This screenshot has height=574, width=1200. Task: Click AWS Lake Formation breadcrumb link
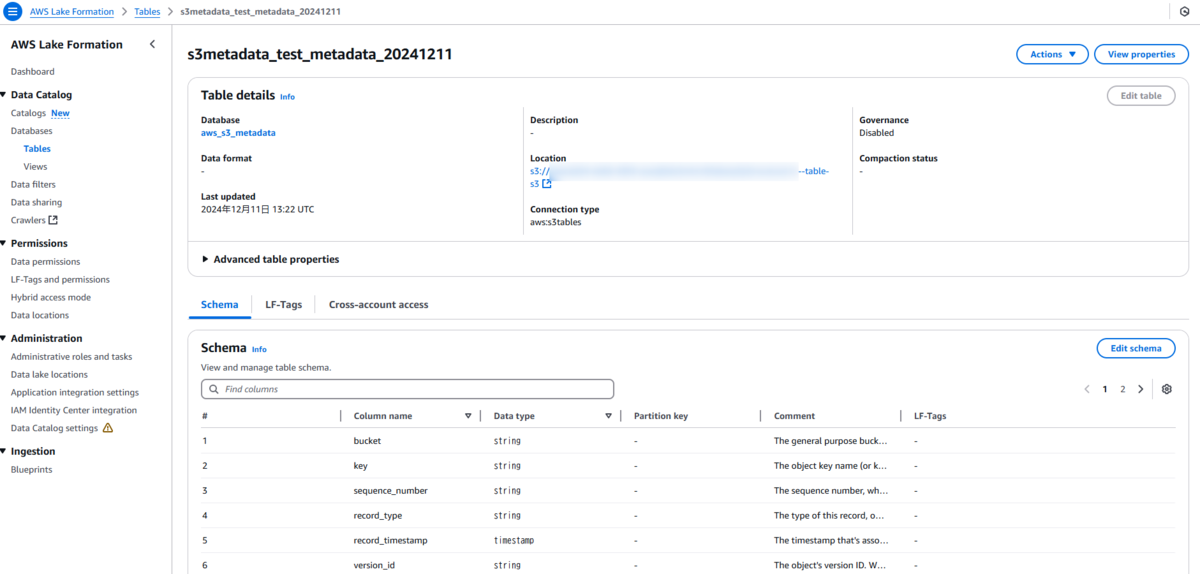(x=72, y=11)
